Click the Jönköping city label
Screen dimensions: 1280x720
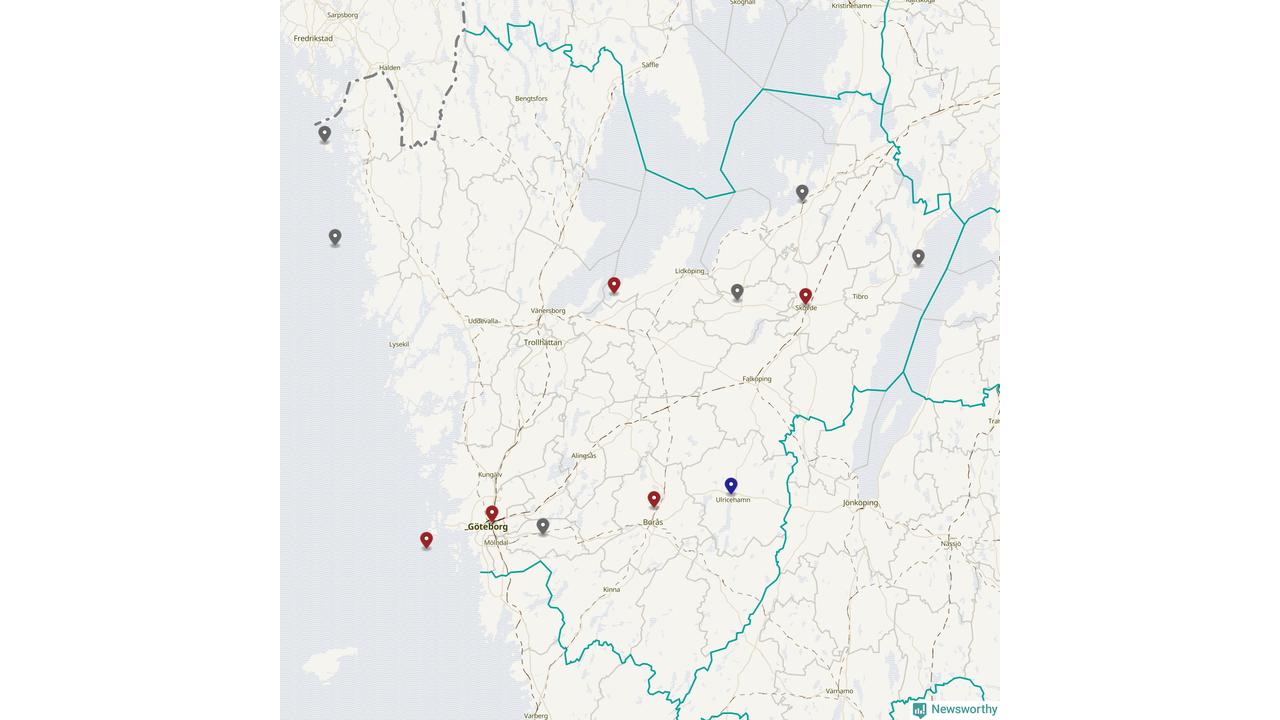[860, 503]
